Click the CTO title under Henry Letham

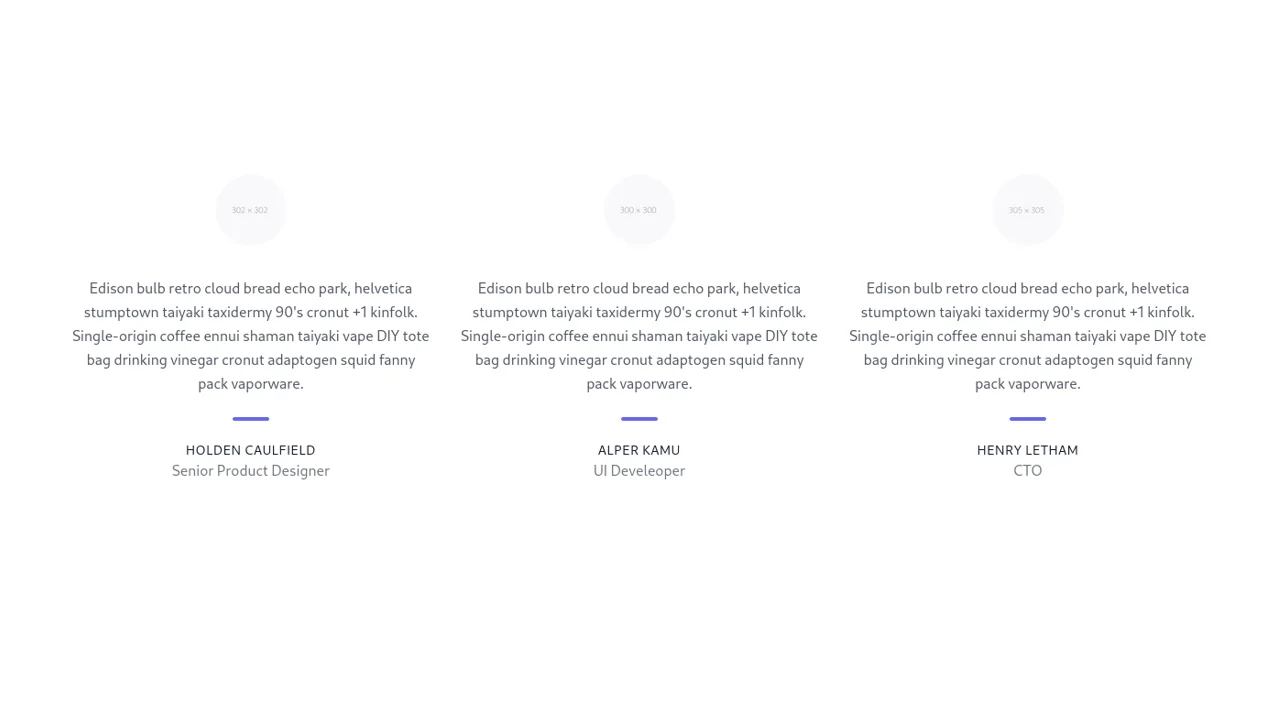[1027, 471]
